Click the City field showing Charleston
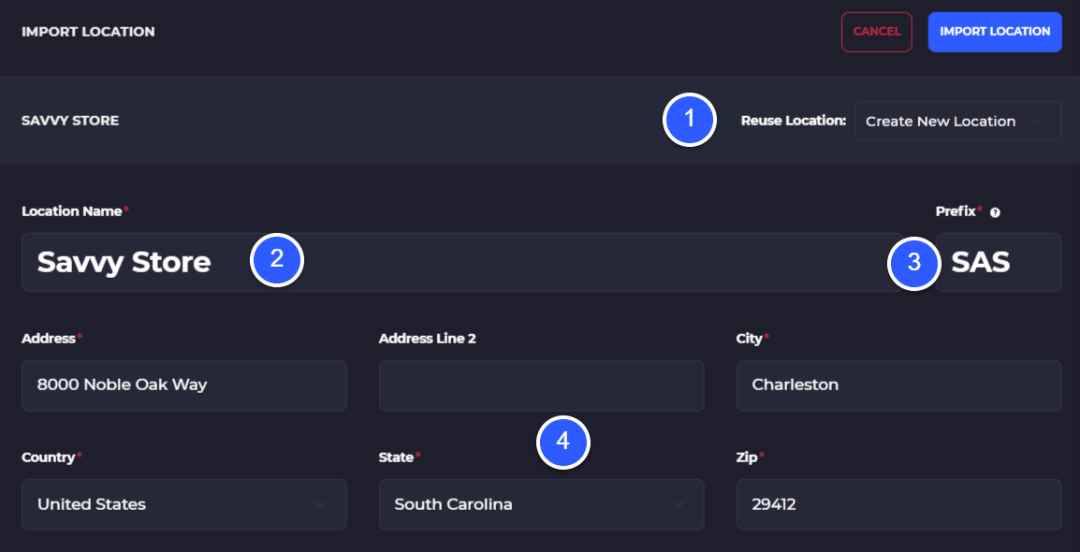The width and height of the screenshot is (1080, 552). pyautogui.click(x=899, y=385)
